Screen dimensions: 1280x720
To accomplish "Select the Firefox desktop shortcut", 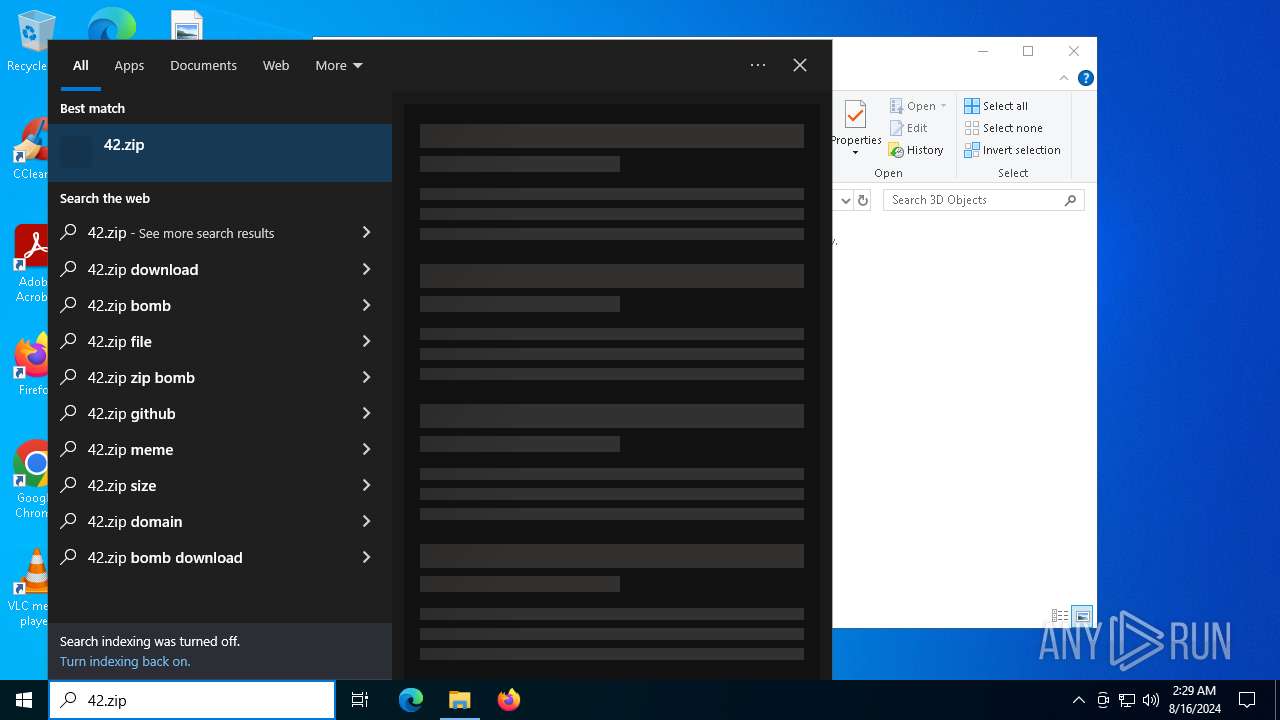I will (31, 366).
